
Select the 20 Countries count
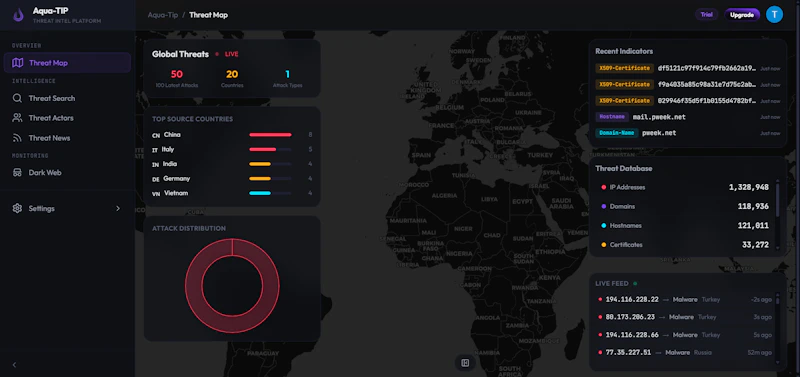(x=232, y=74)
